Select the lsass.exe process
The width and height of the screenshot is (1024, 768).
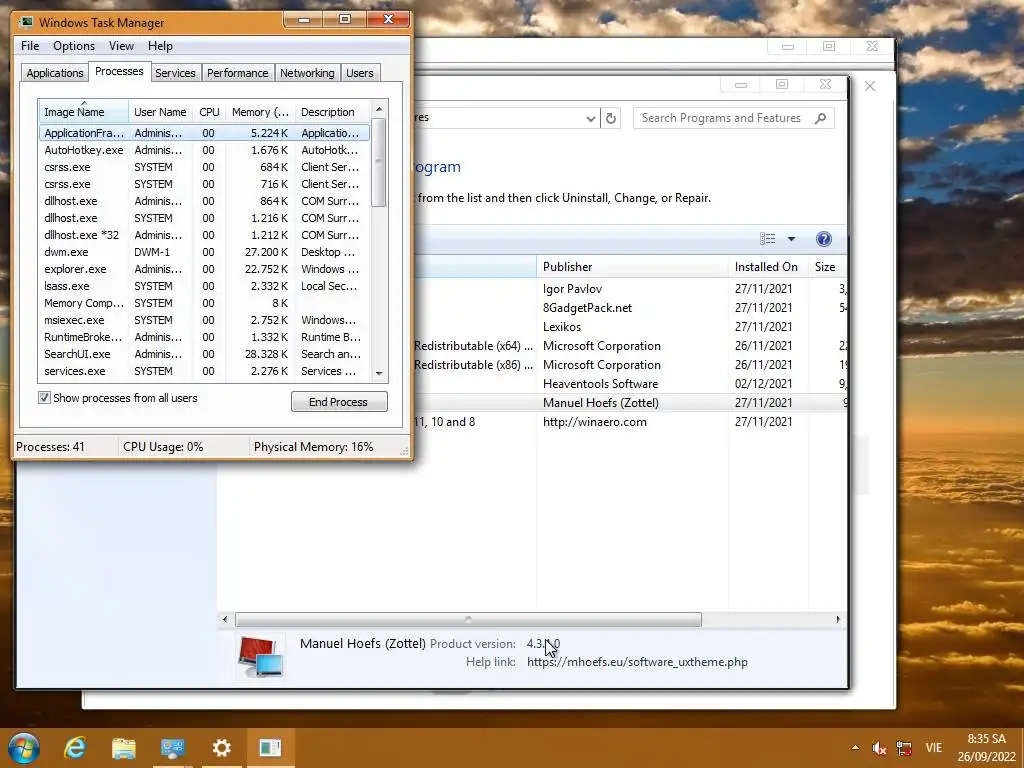[x=204, y=286]
